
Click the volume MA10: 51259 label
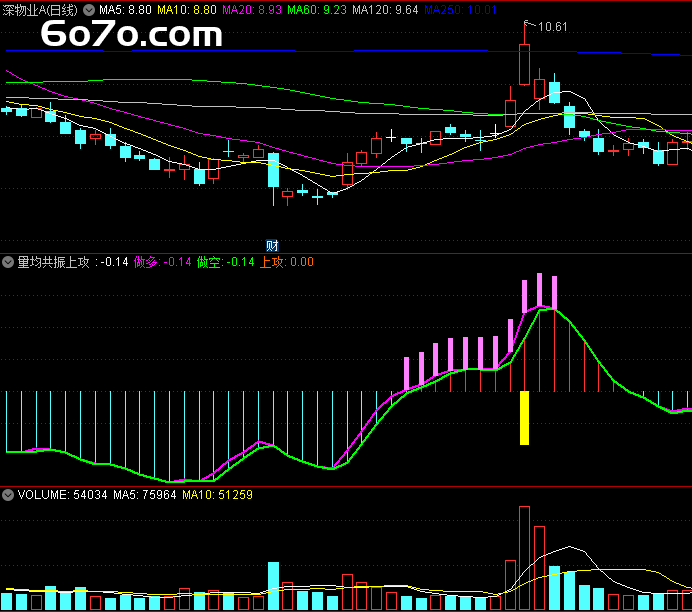[x=218, y=495]
